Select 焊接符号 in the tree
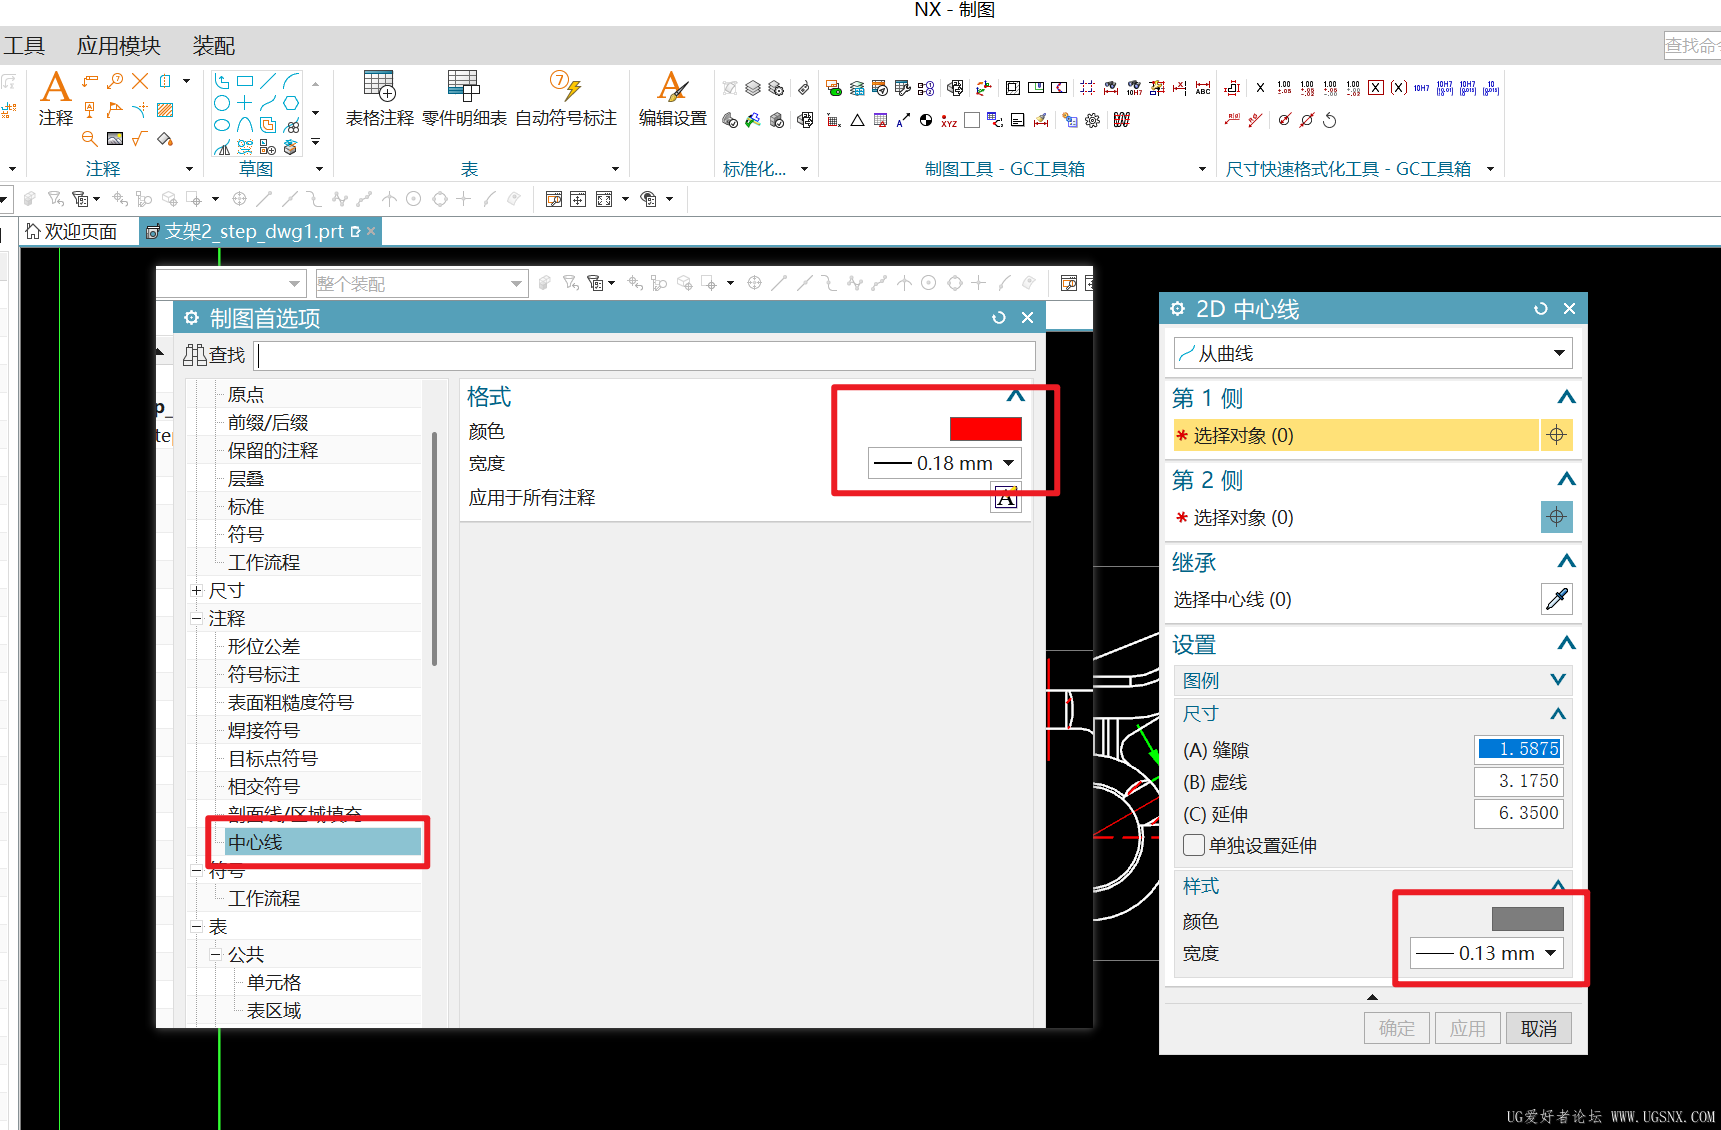Image resolution: width=1721 pixels, height=1130 pixels. (264, 730)
